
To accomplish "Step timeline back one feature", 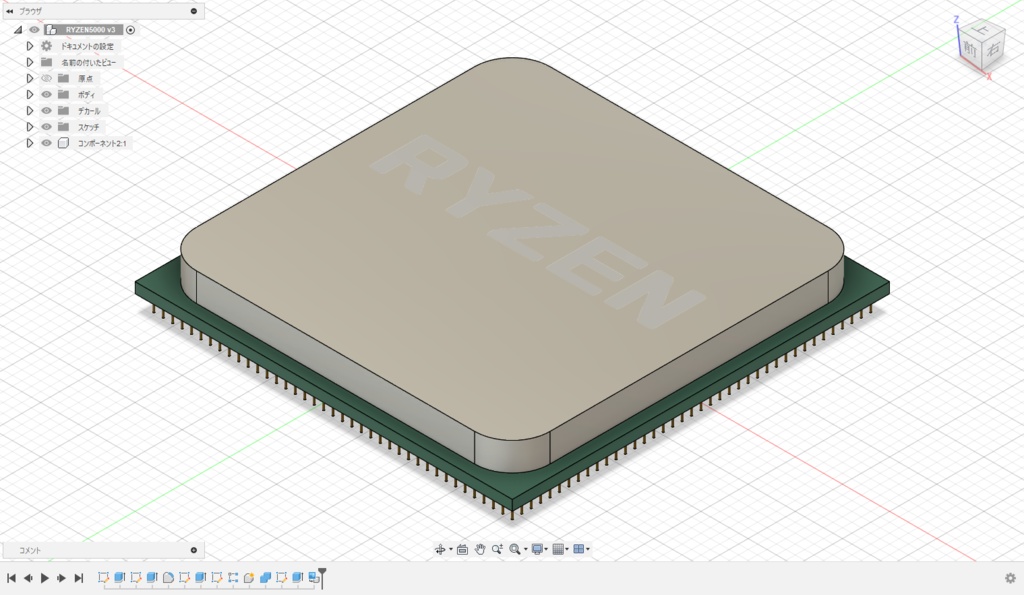I will (28, 578).
